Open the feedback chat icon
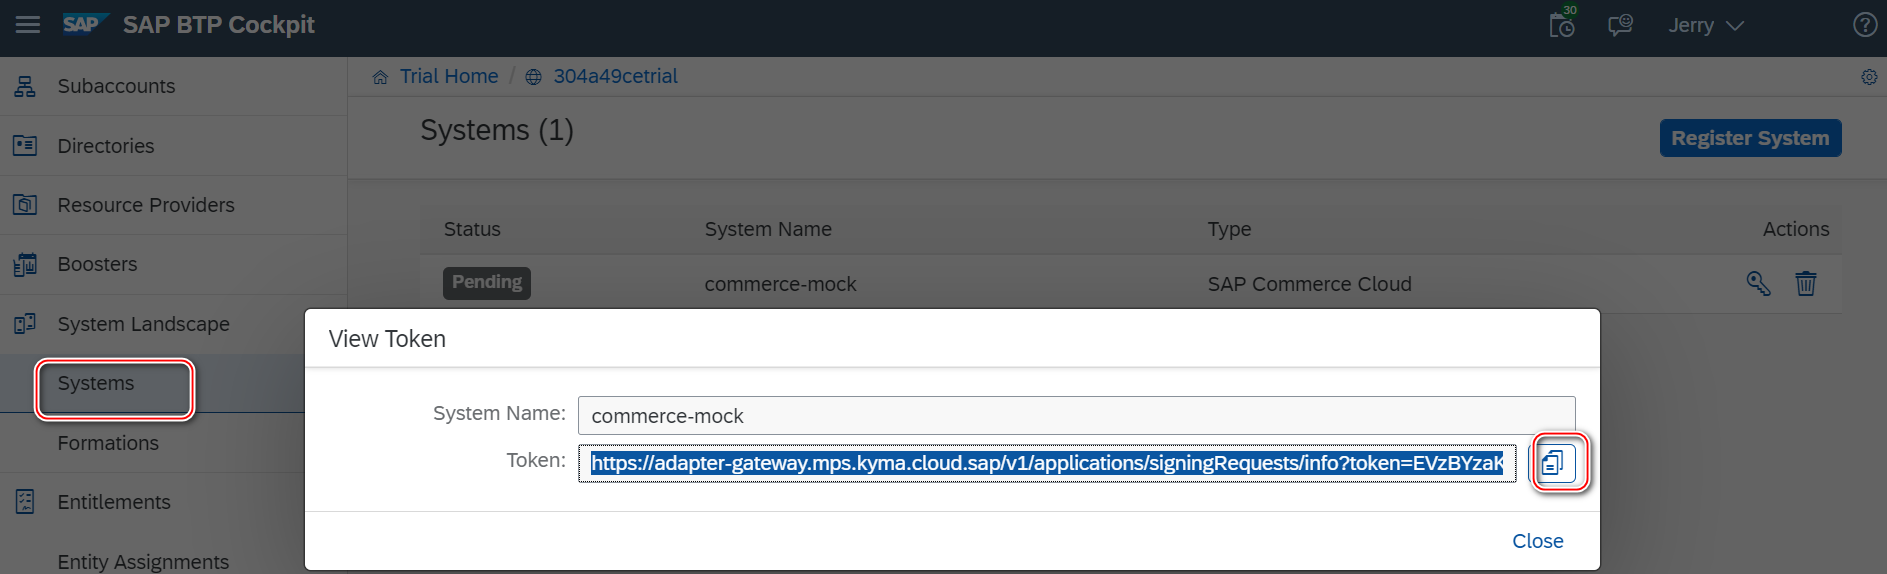 [x=1620, y=25]
